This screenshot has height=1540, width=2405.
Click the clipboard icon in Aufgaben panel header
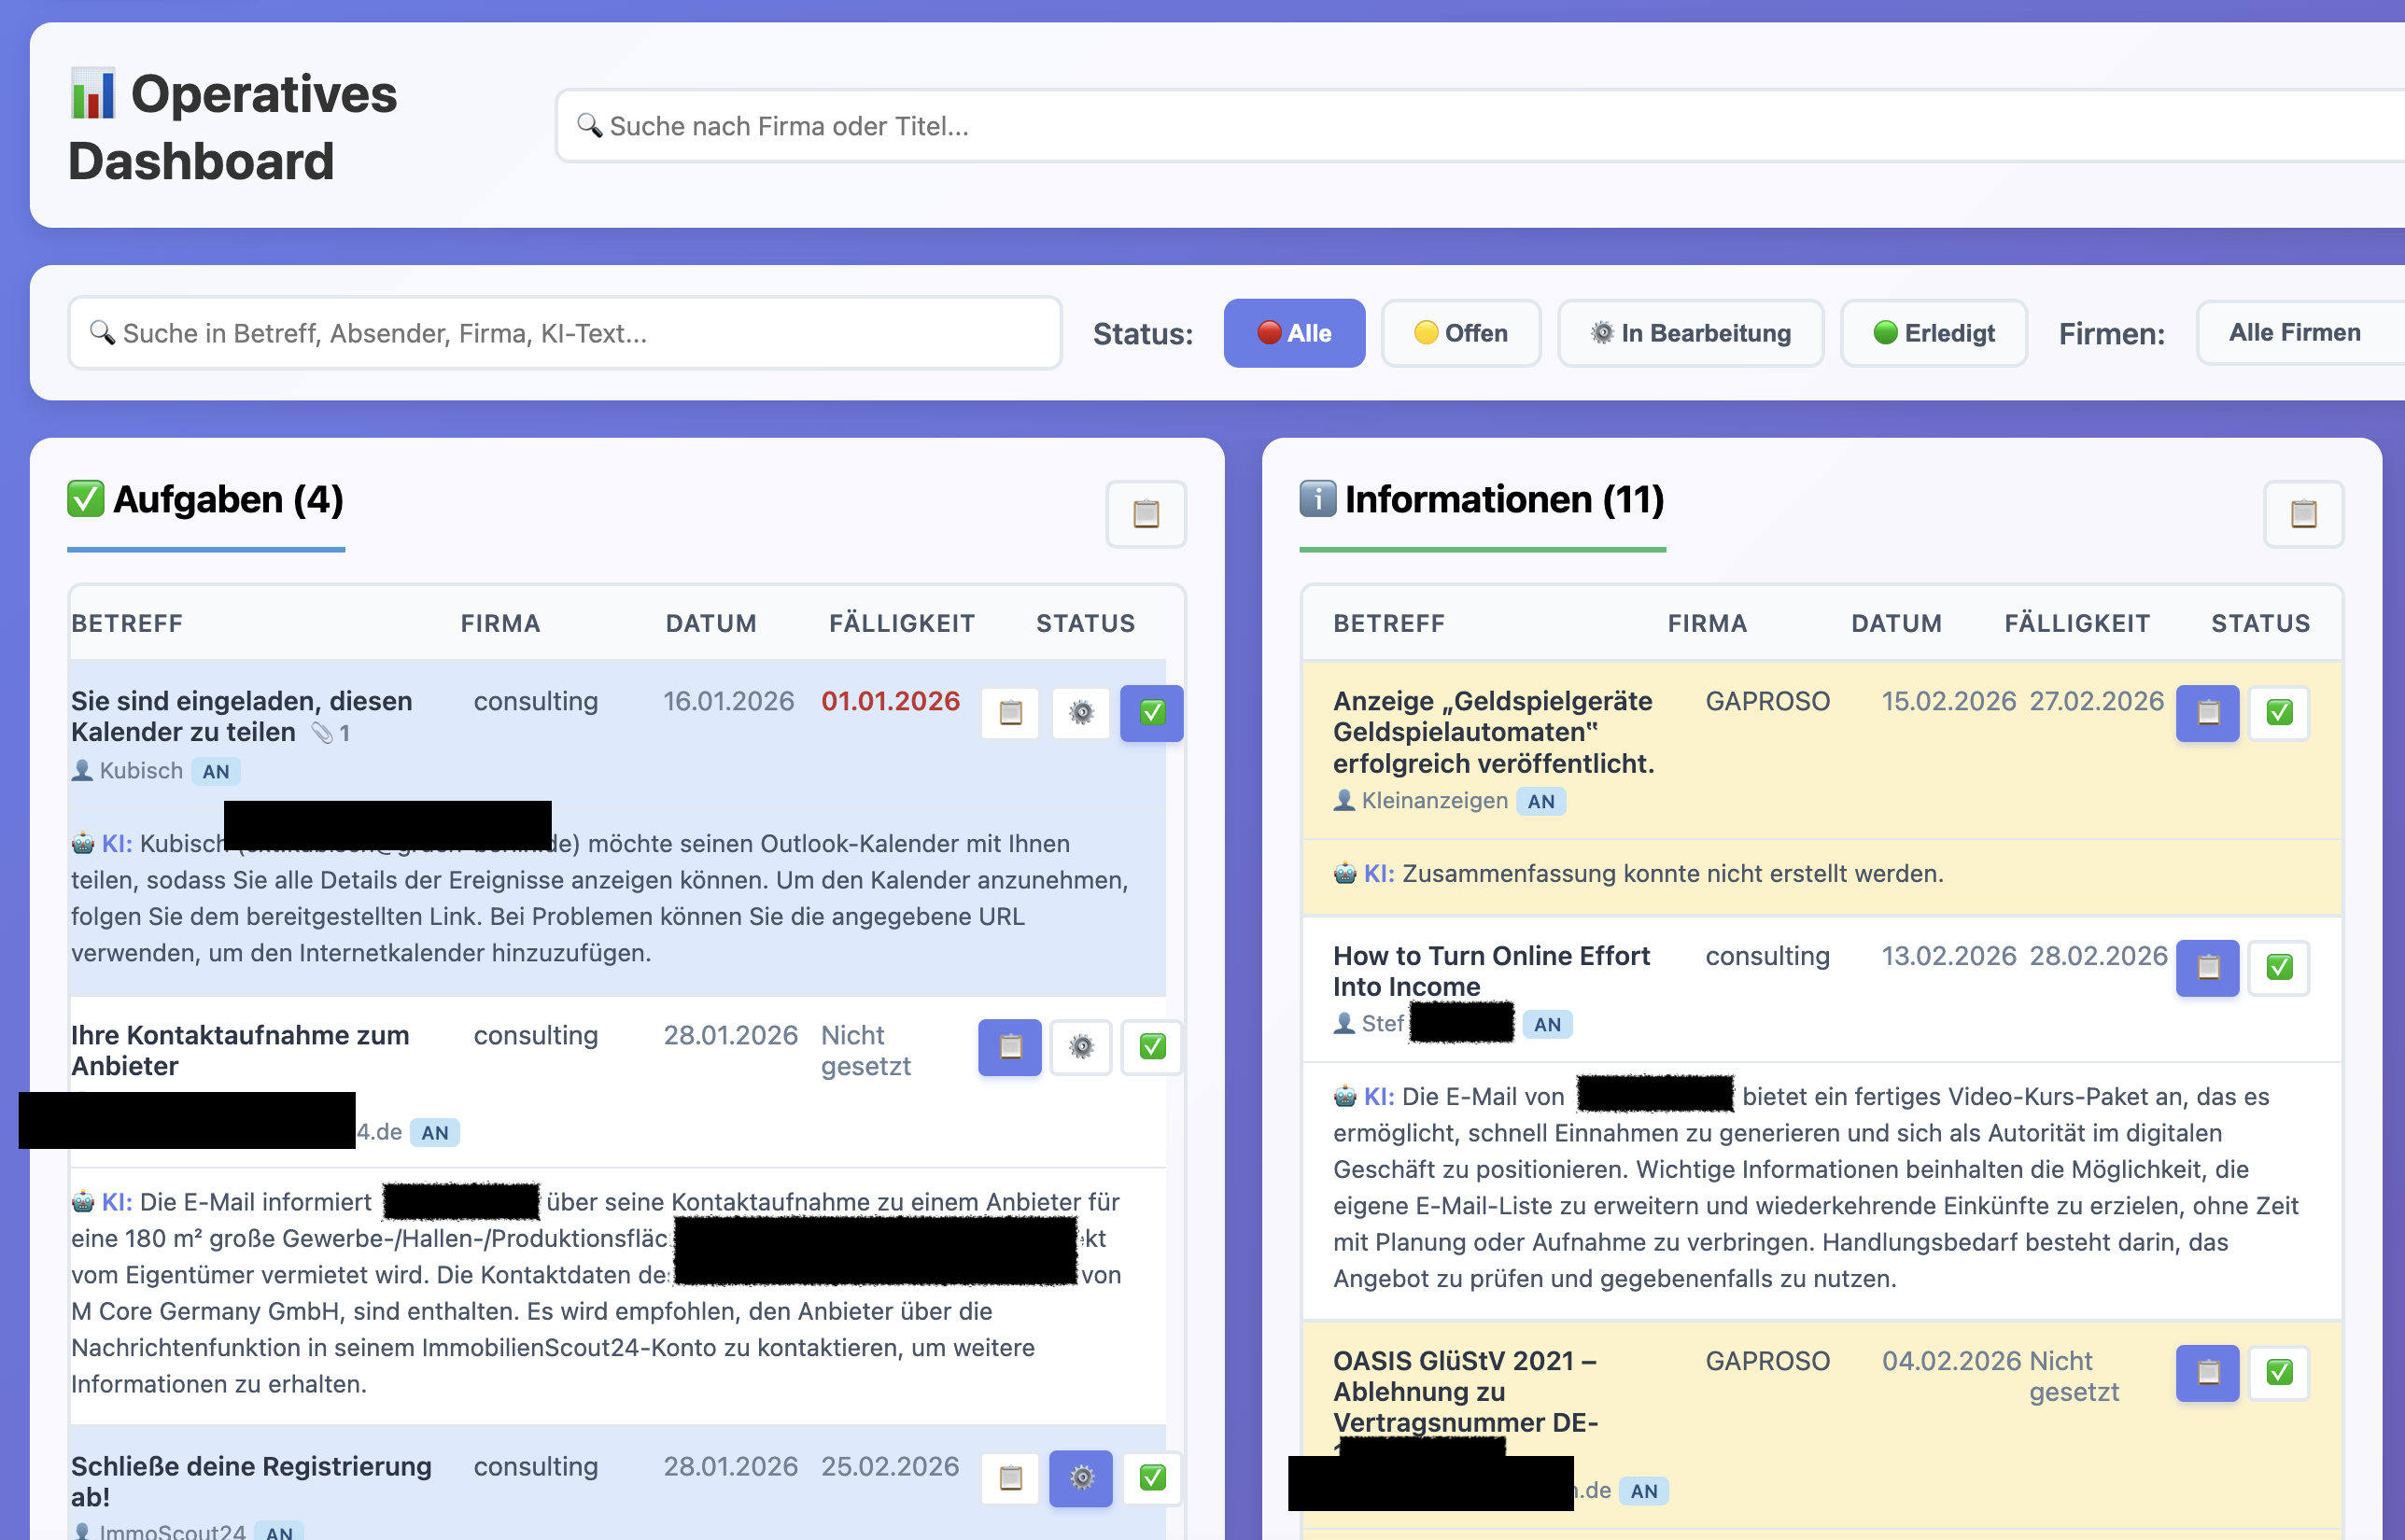coord(1145,514)
